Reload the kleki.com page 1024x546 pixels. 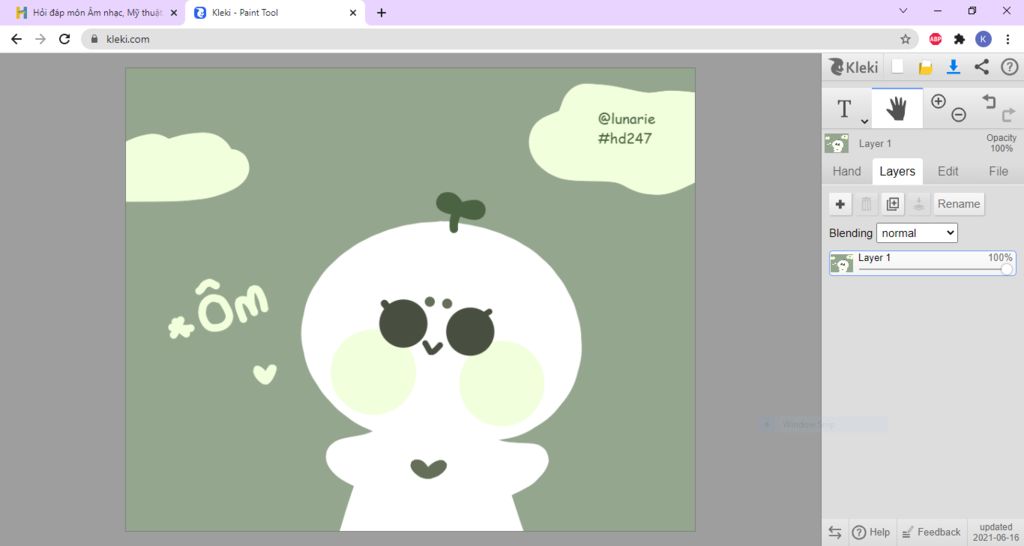point(64,39)
